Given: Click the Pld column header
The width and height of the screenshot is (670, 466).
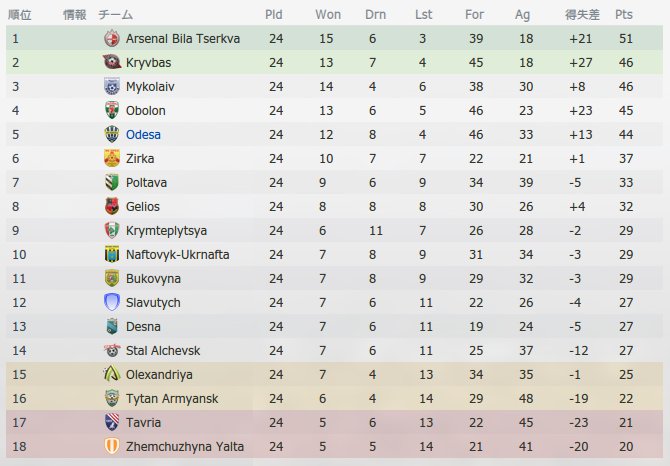Looking at the screenshot, I should (273, 15).
